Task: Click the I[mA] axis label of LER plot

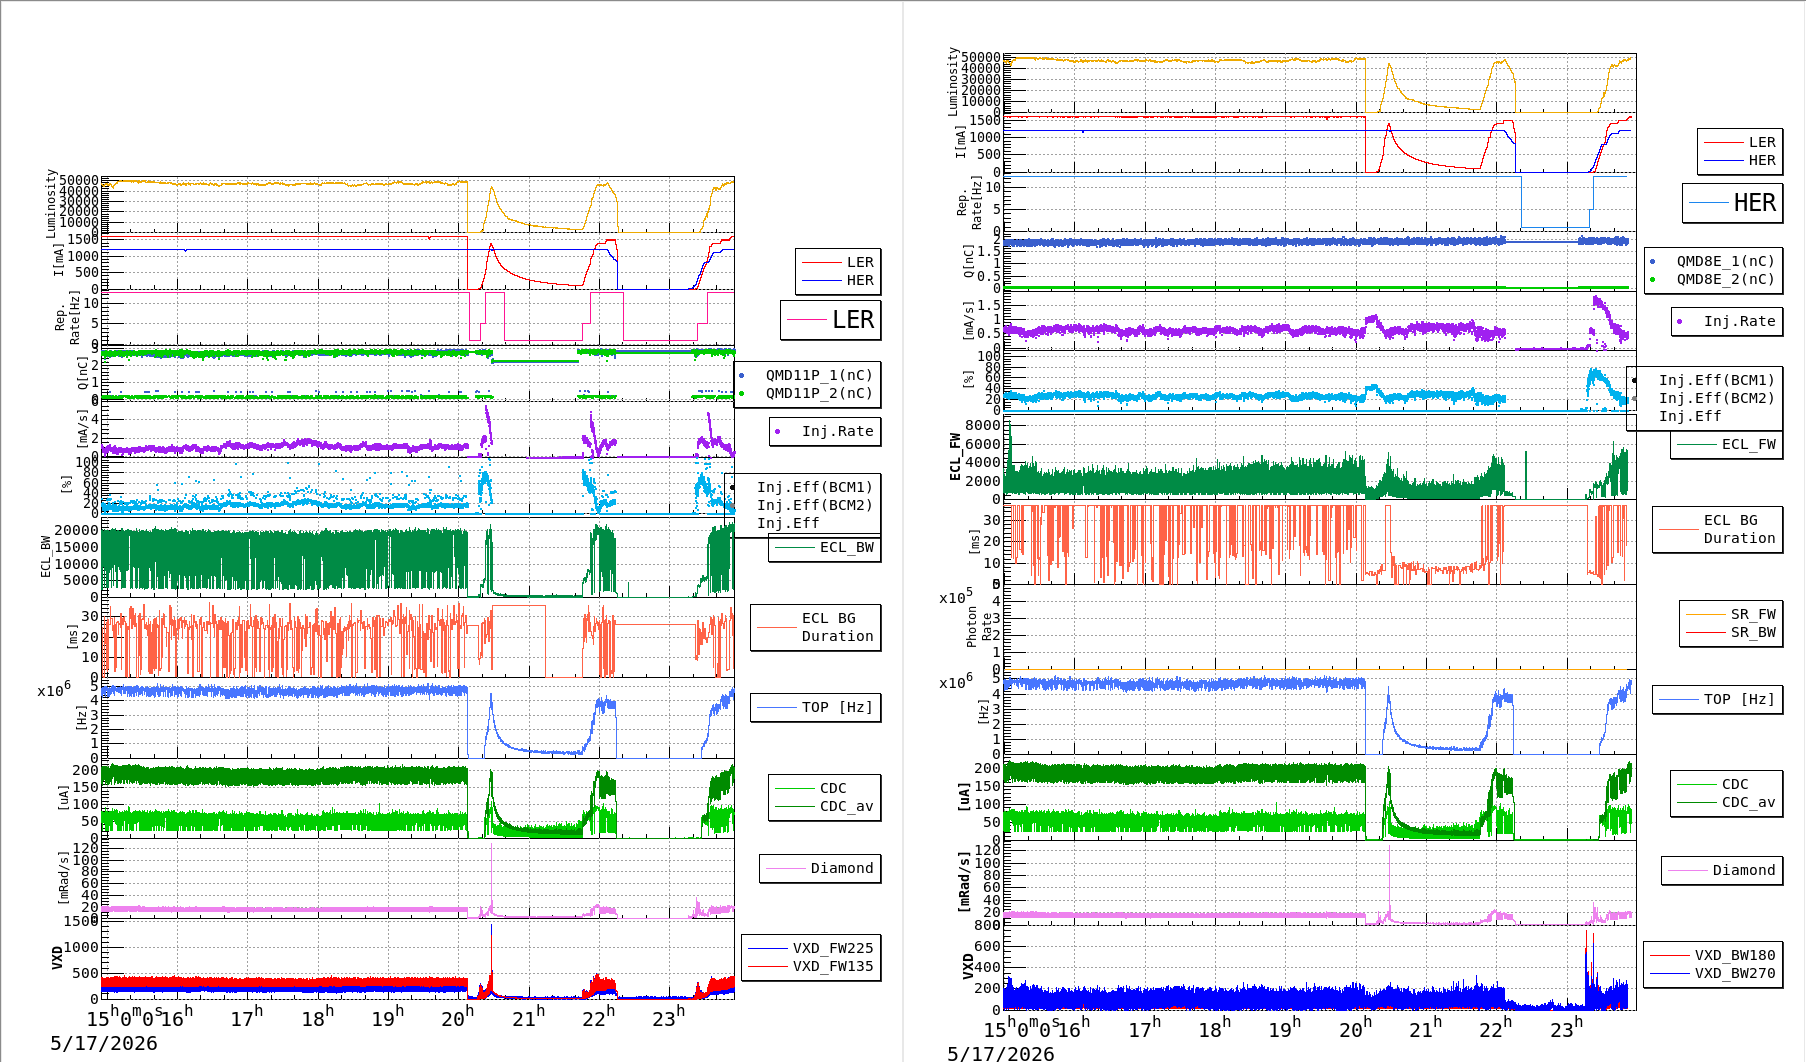Action: pos(58,259)
